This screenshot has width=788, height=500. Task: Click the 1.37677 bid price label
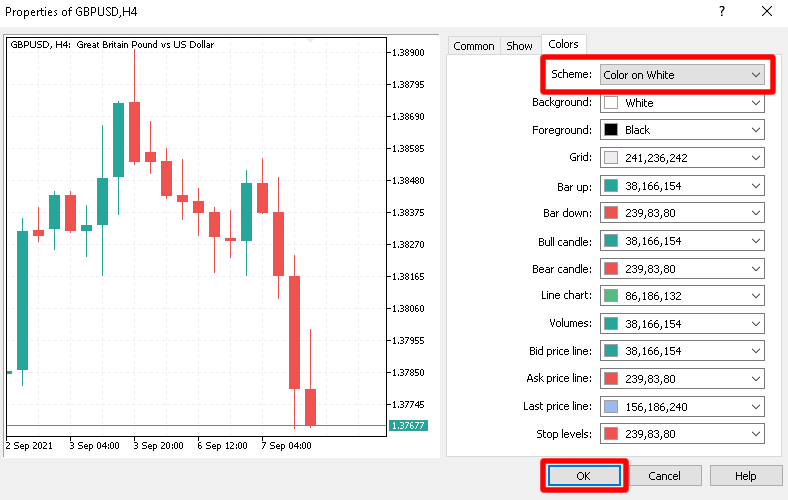pos(408,426)
